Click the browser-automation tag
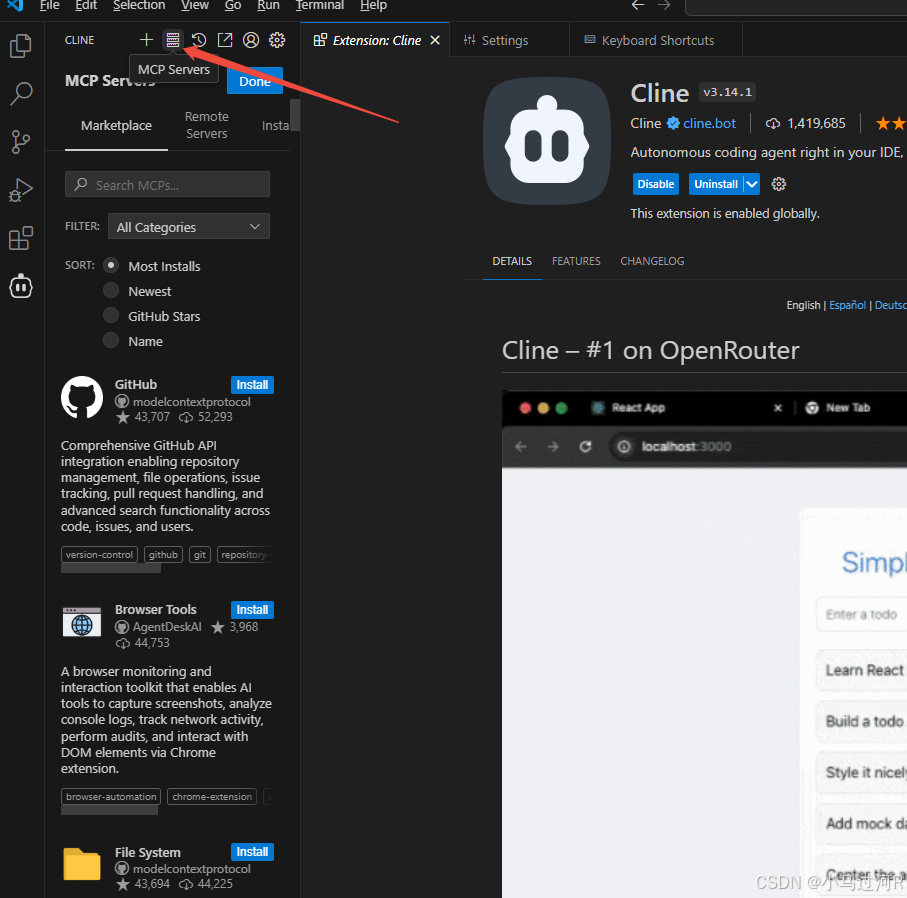The image size is (907, 898). tap(111, 796)
